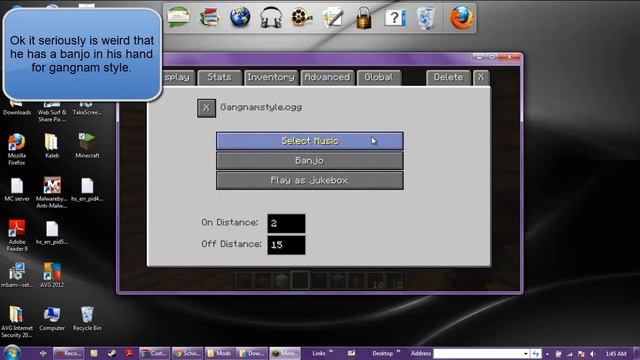Open the volume icon in system tray

pos(593,354)
